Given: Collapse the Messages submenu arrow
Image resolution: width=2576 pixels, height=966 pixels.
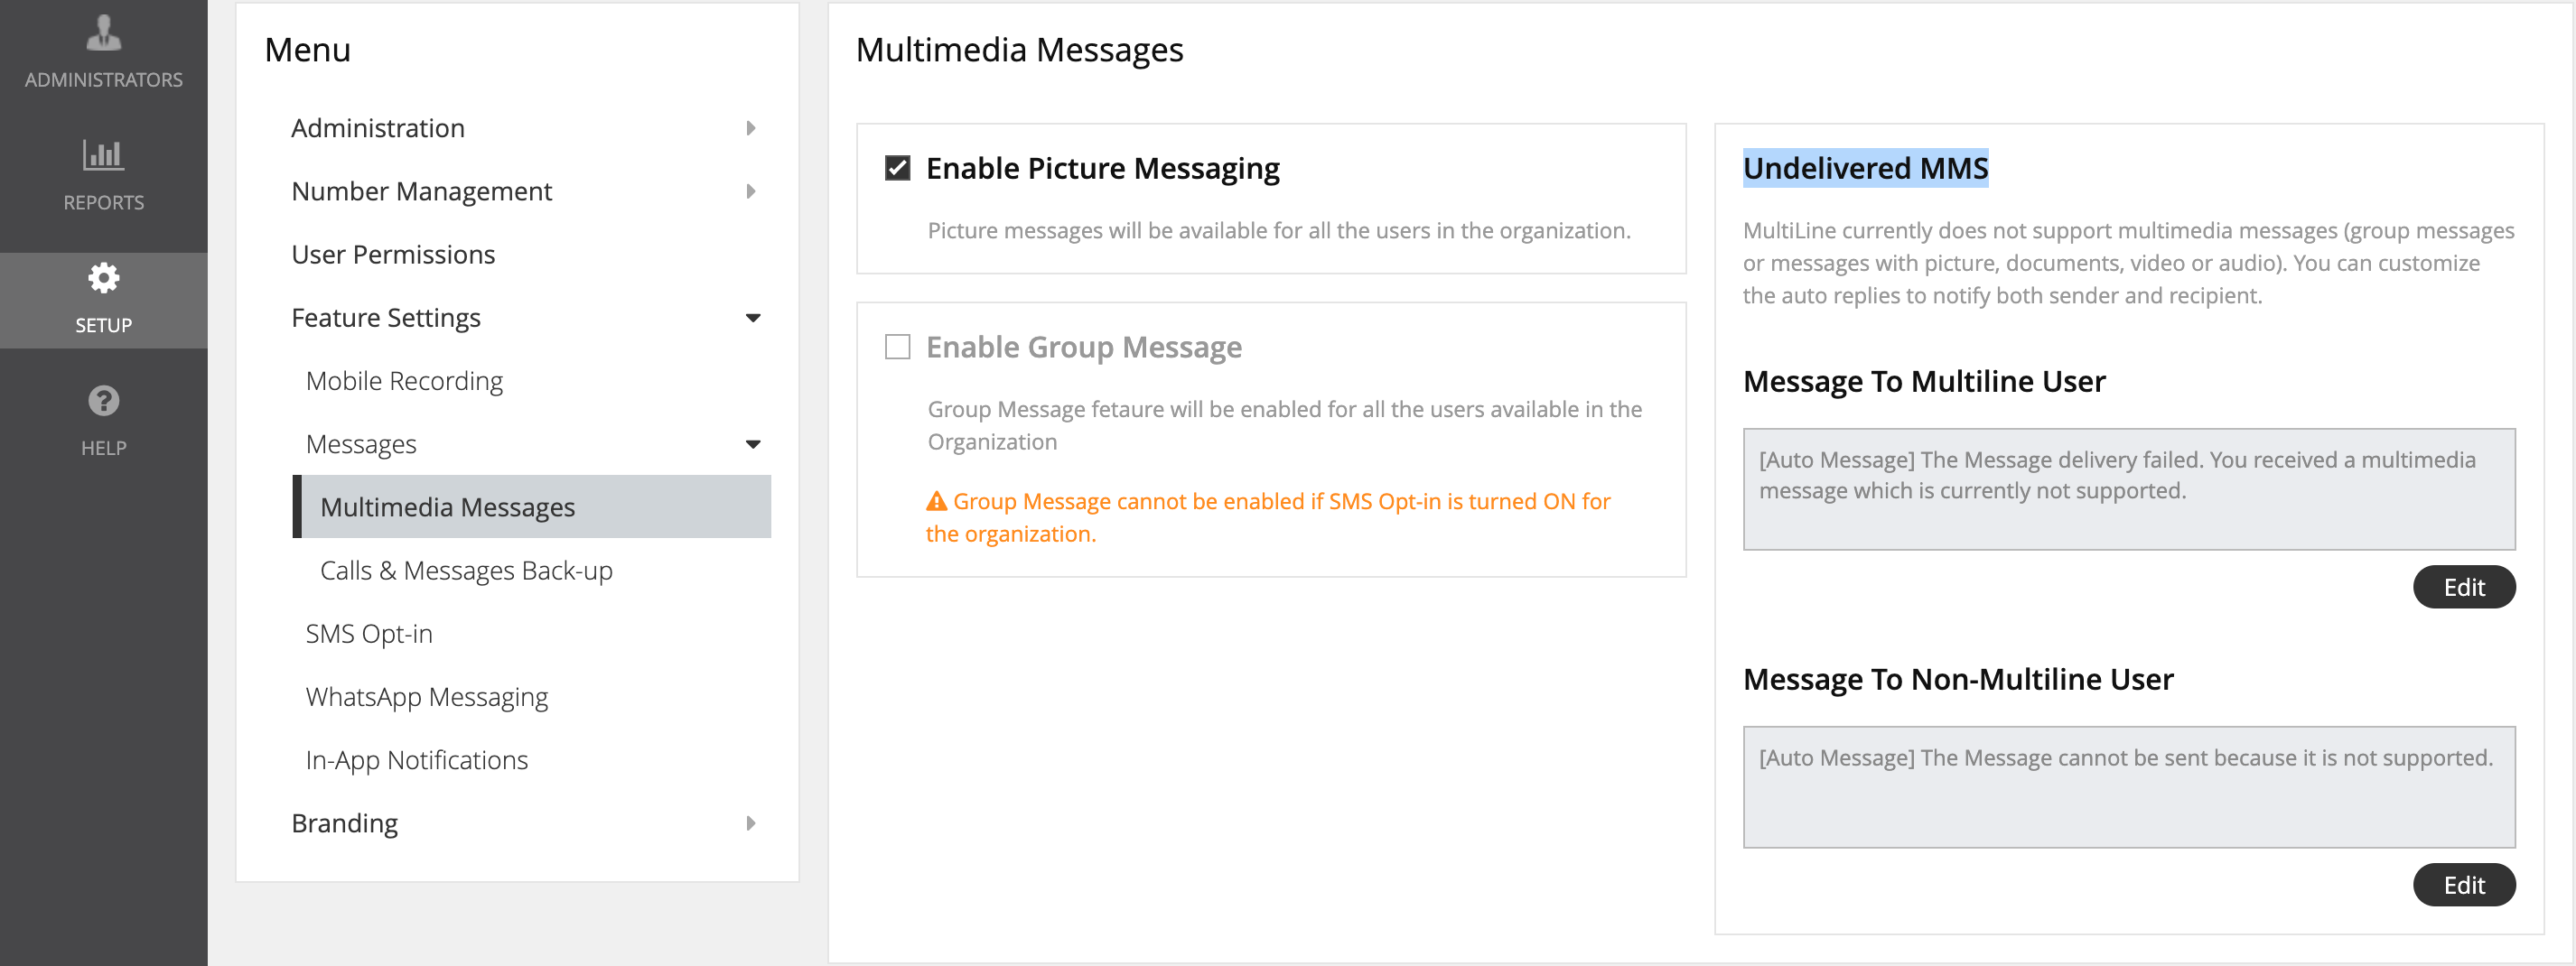Looking at the screenshot, I should tap(753, 444).
